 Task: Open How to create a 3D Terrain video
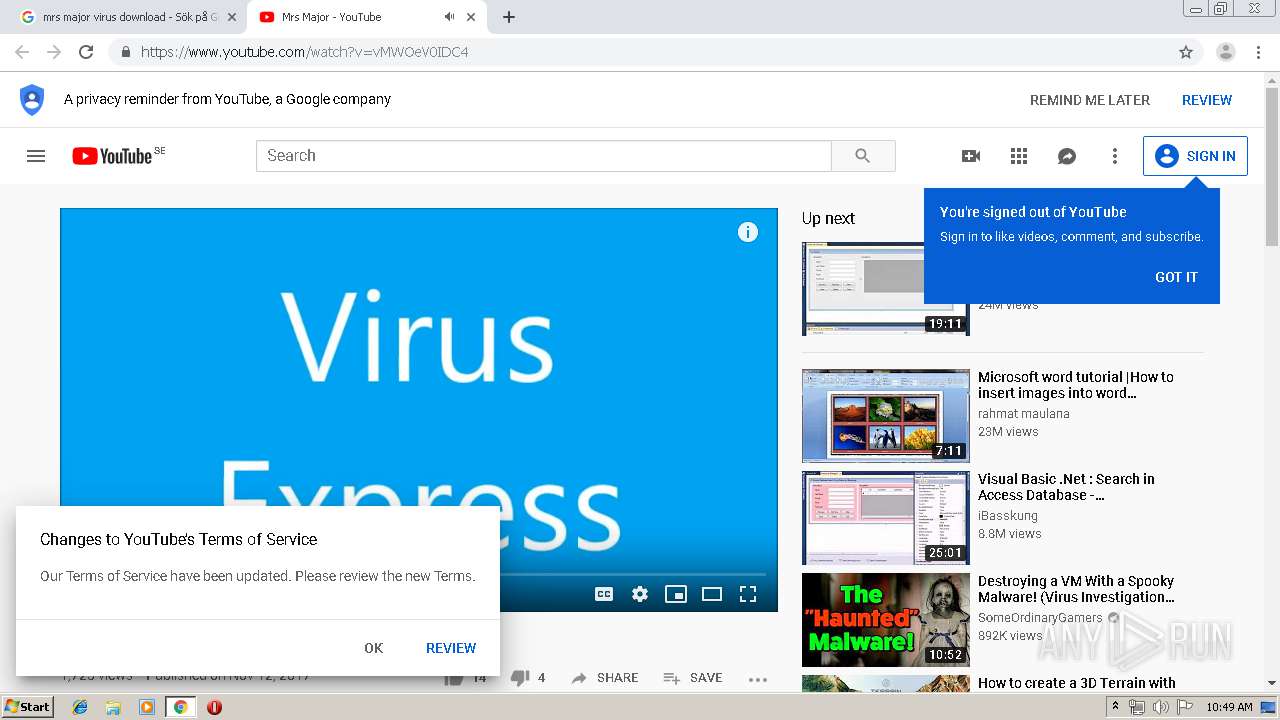point(1077,683)
